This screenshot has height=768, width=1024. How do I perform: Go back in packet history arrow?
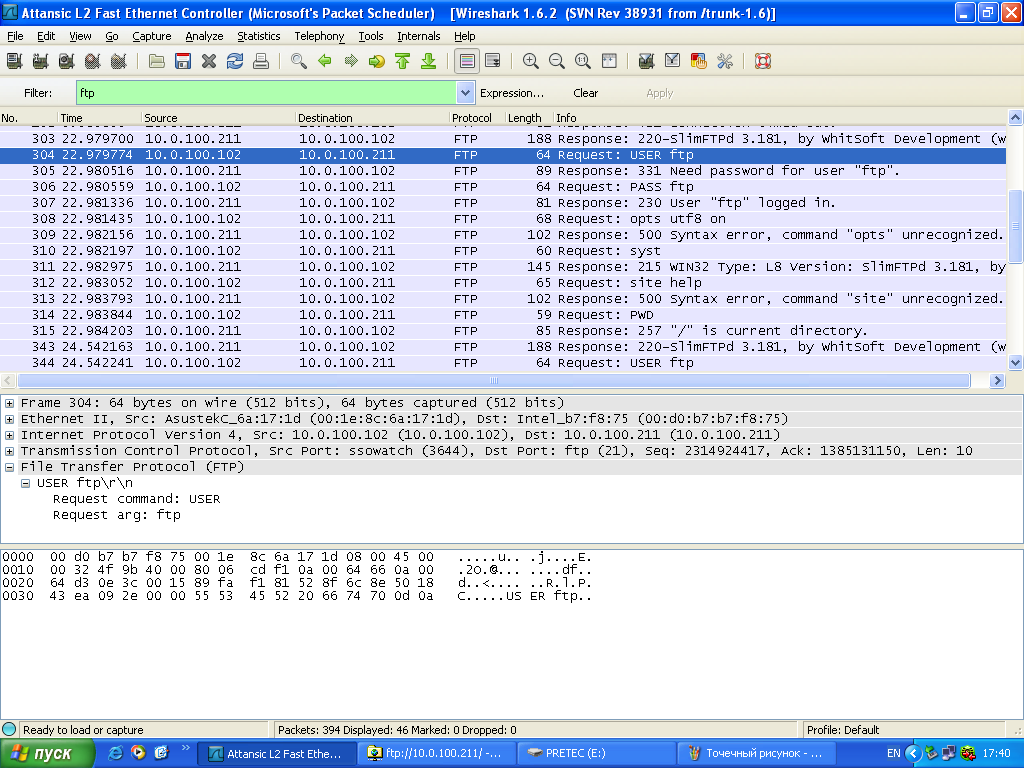pyautogui.click(x=325, y=61)
